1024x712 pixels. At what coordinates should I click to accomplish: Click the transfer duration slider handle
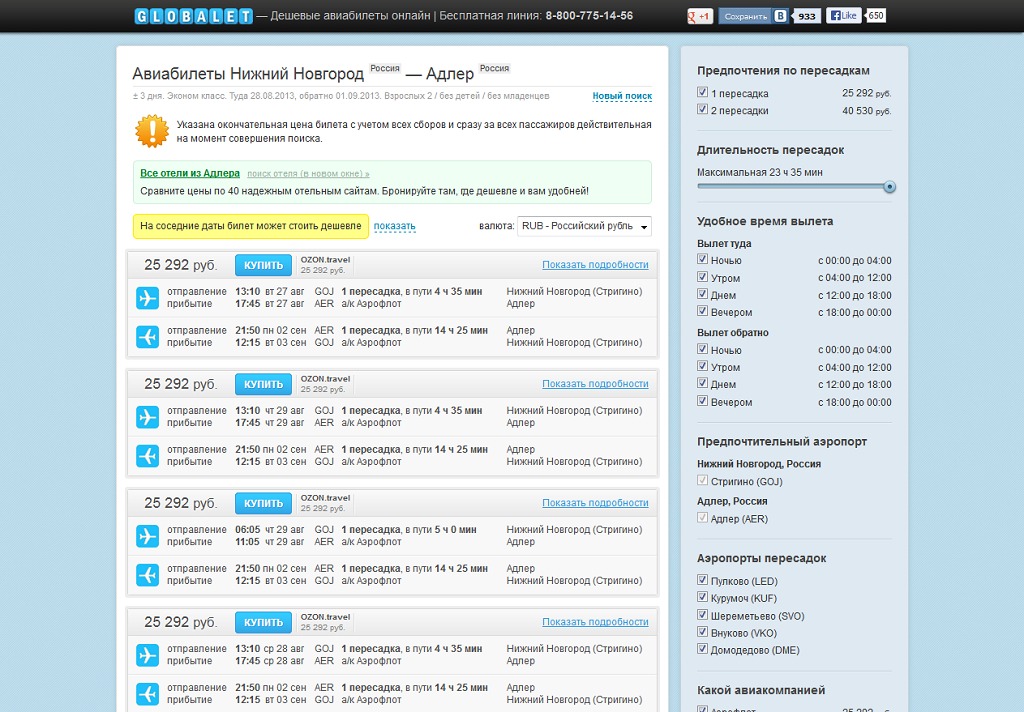889,187
